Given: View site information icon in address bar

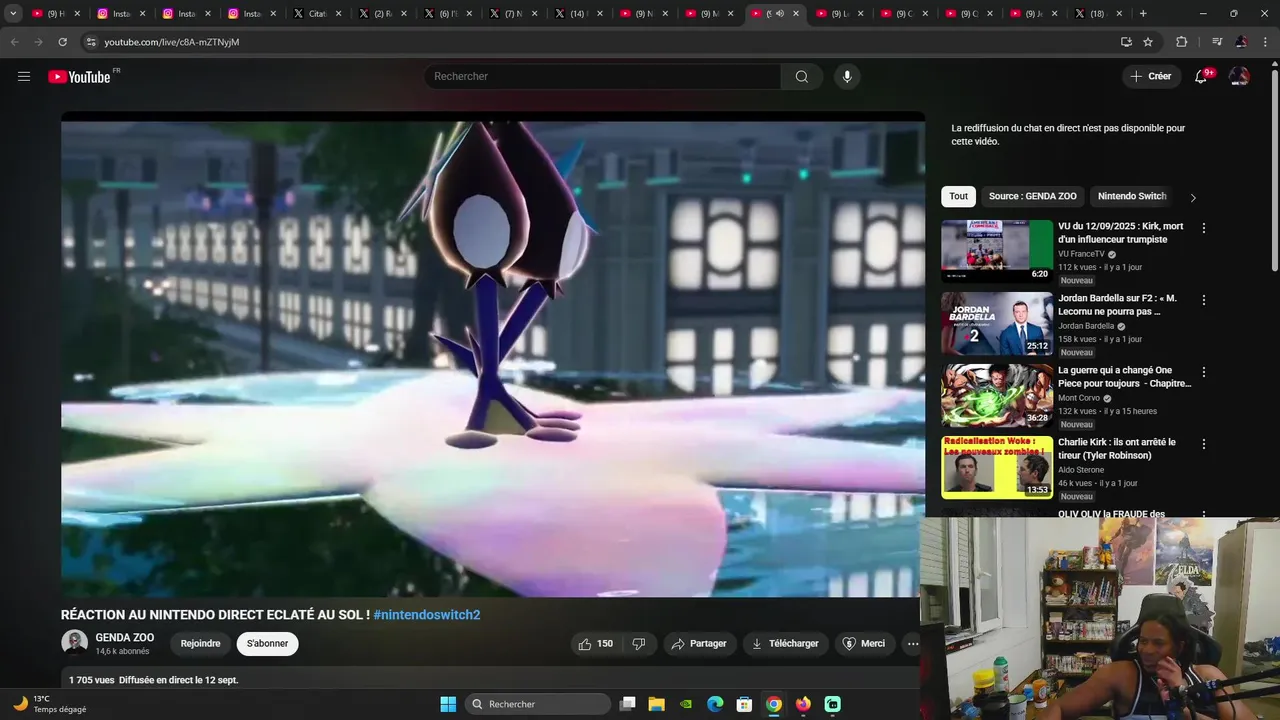Looking at the screenshot, I should 91,42.
